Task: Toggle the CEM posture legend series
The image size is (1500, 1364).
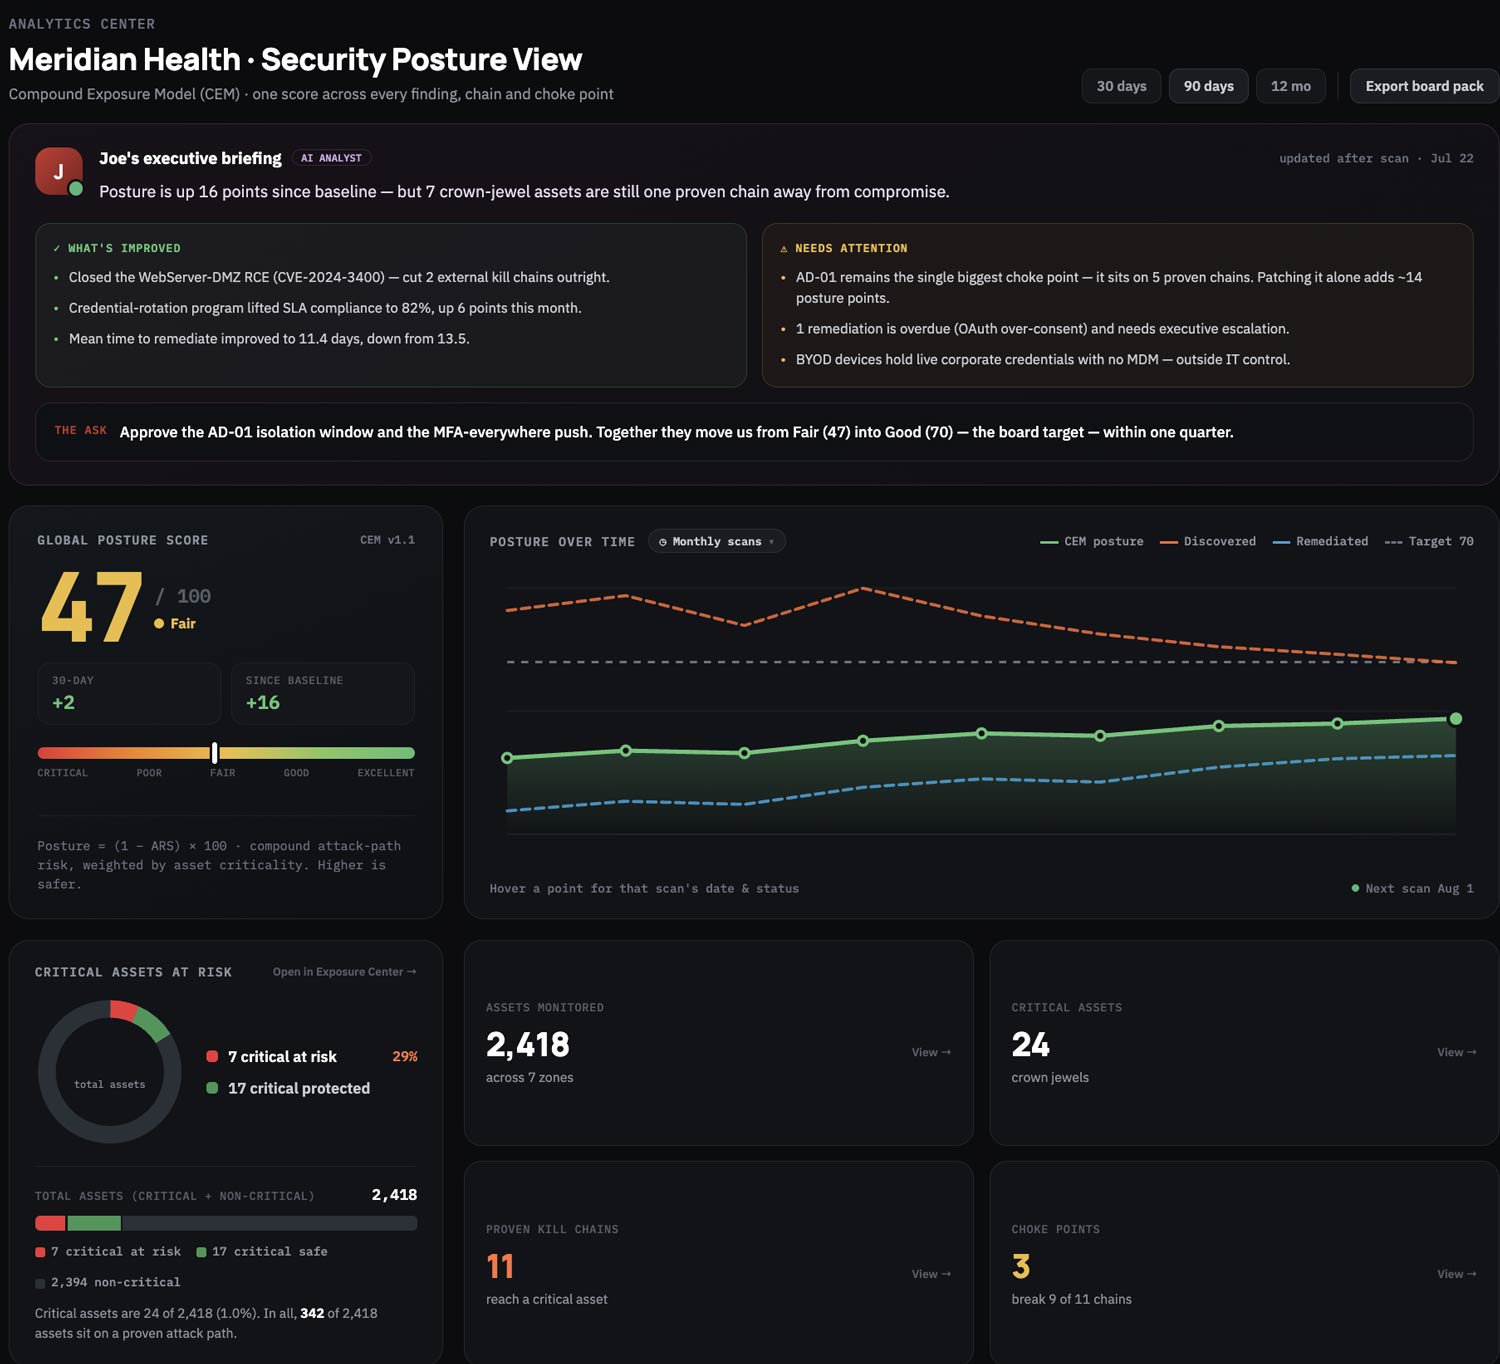Action: (1092, 541)
